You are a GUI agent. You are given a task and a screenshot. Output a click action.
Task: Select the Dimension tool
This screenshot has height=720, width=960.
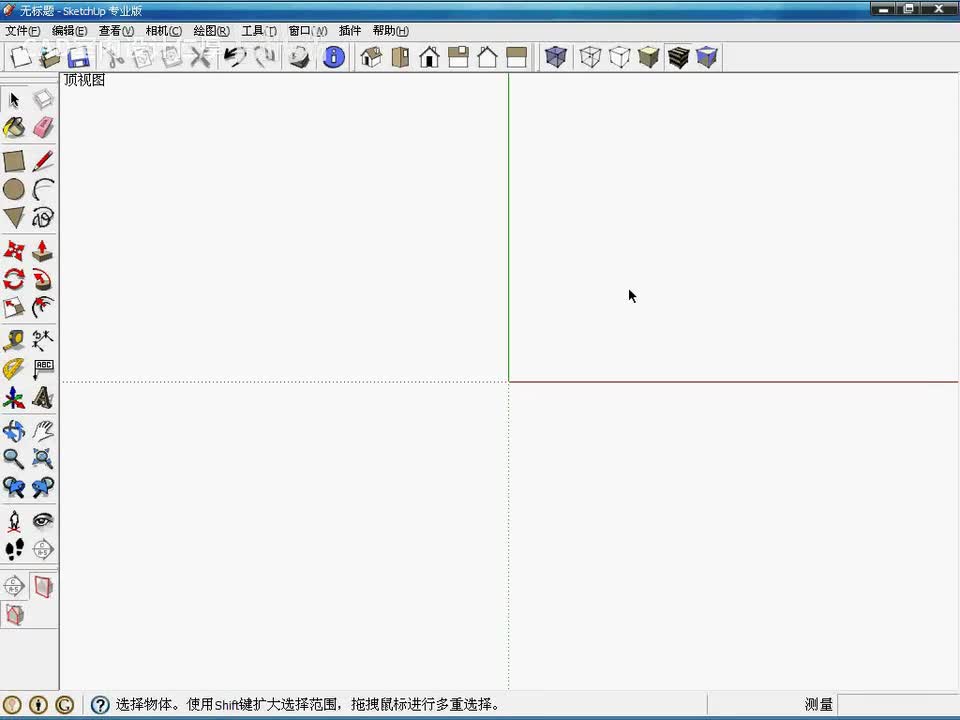pyautogui.click(x=43, y=340)
